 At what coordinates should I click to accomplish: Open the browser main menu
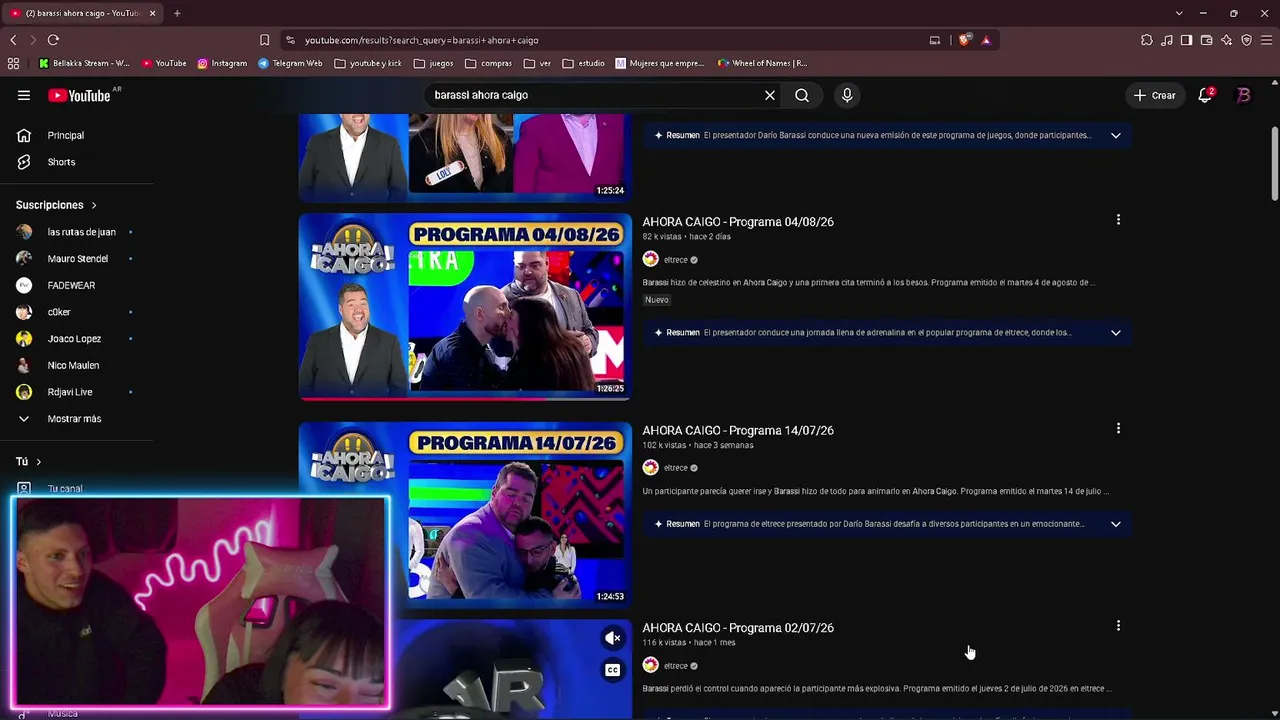click(x=1266, y=40)
